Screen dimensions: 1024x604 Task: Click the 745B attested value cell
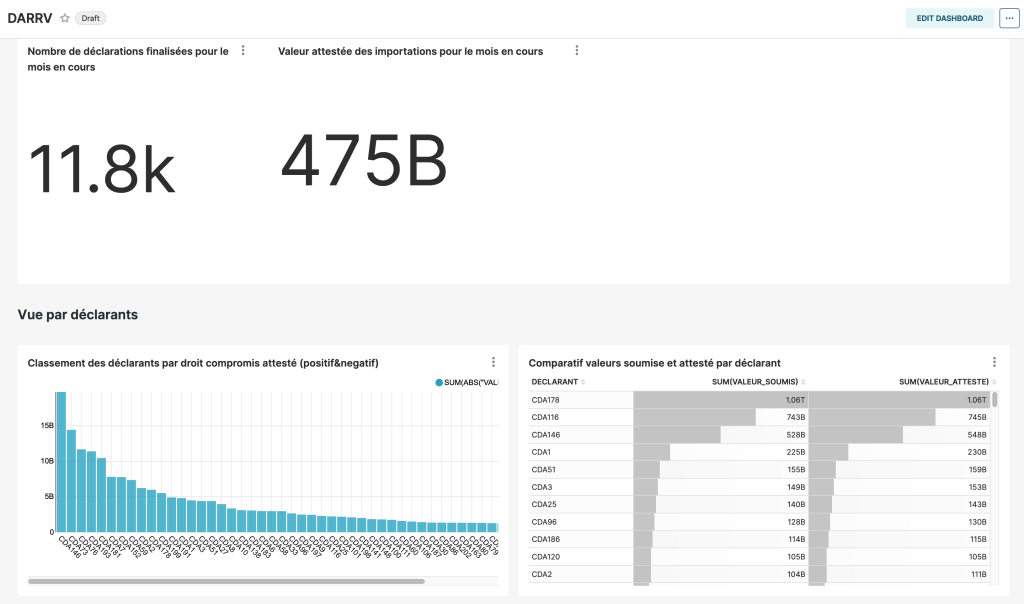(x=900, y=417)
